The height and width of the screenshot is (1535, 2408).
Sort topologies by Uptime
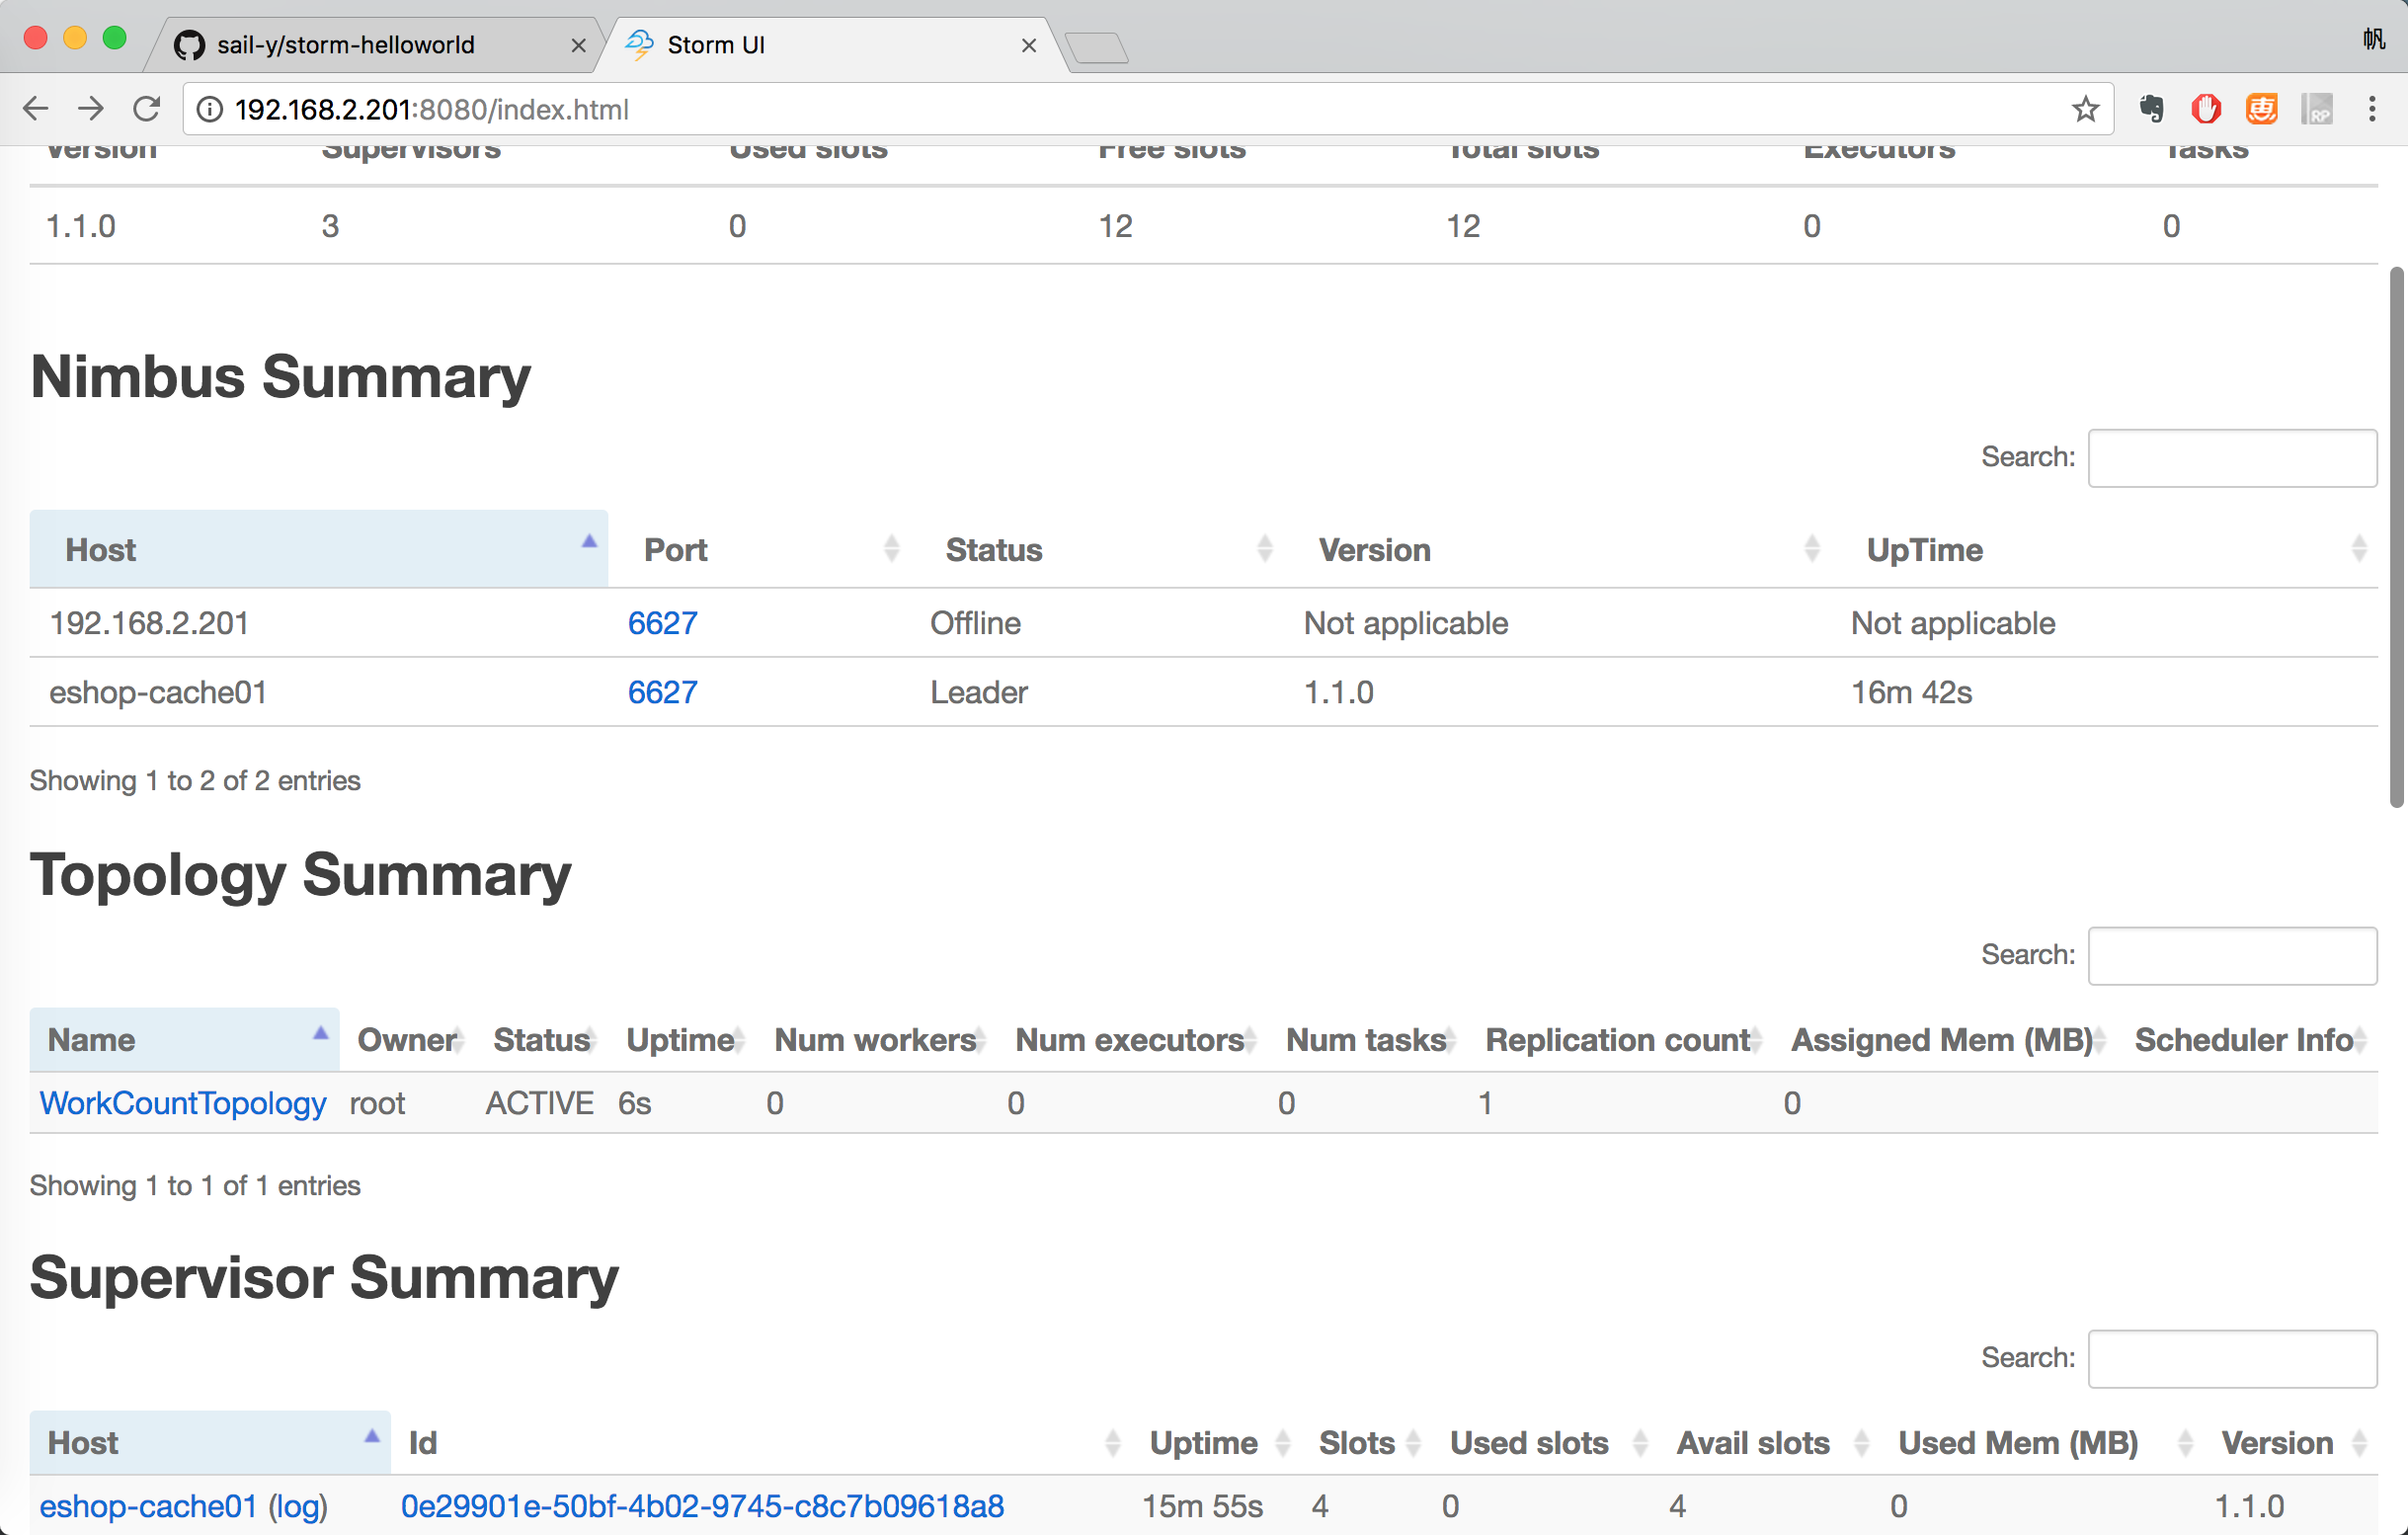682,1040
